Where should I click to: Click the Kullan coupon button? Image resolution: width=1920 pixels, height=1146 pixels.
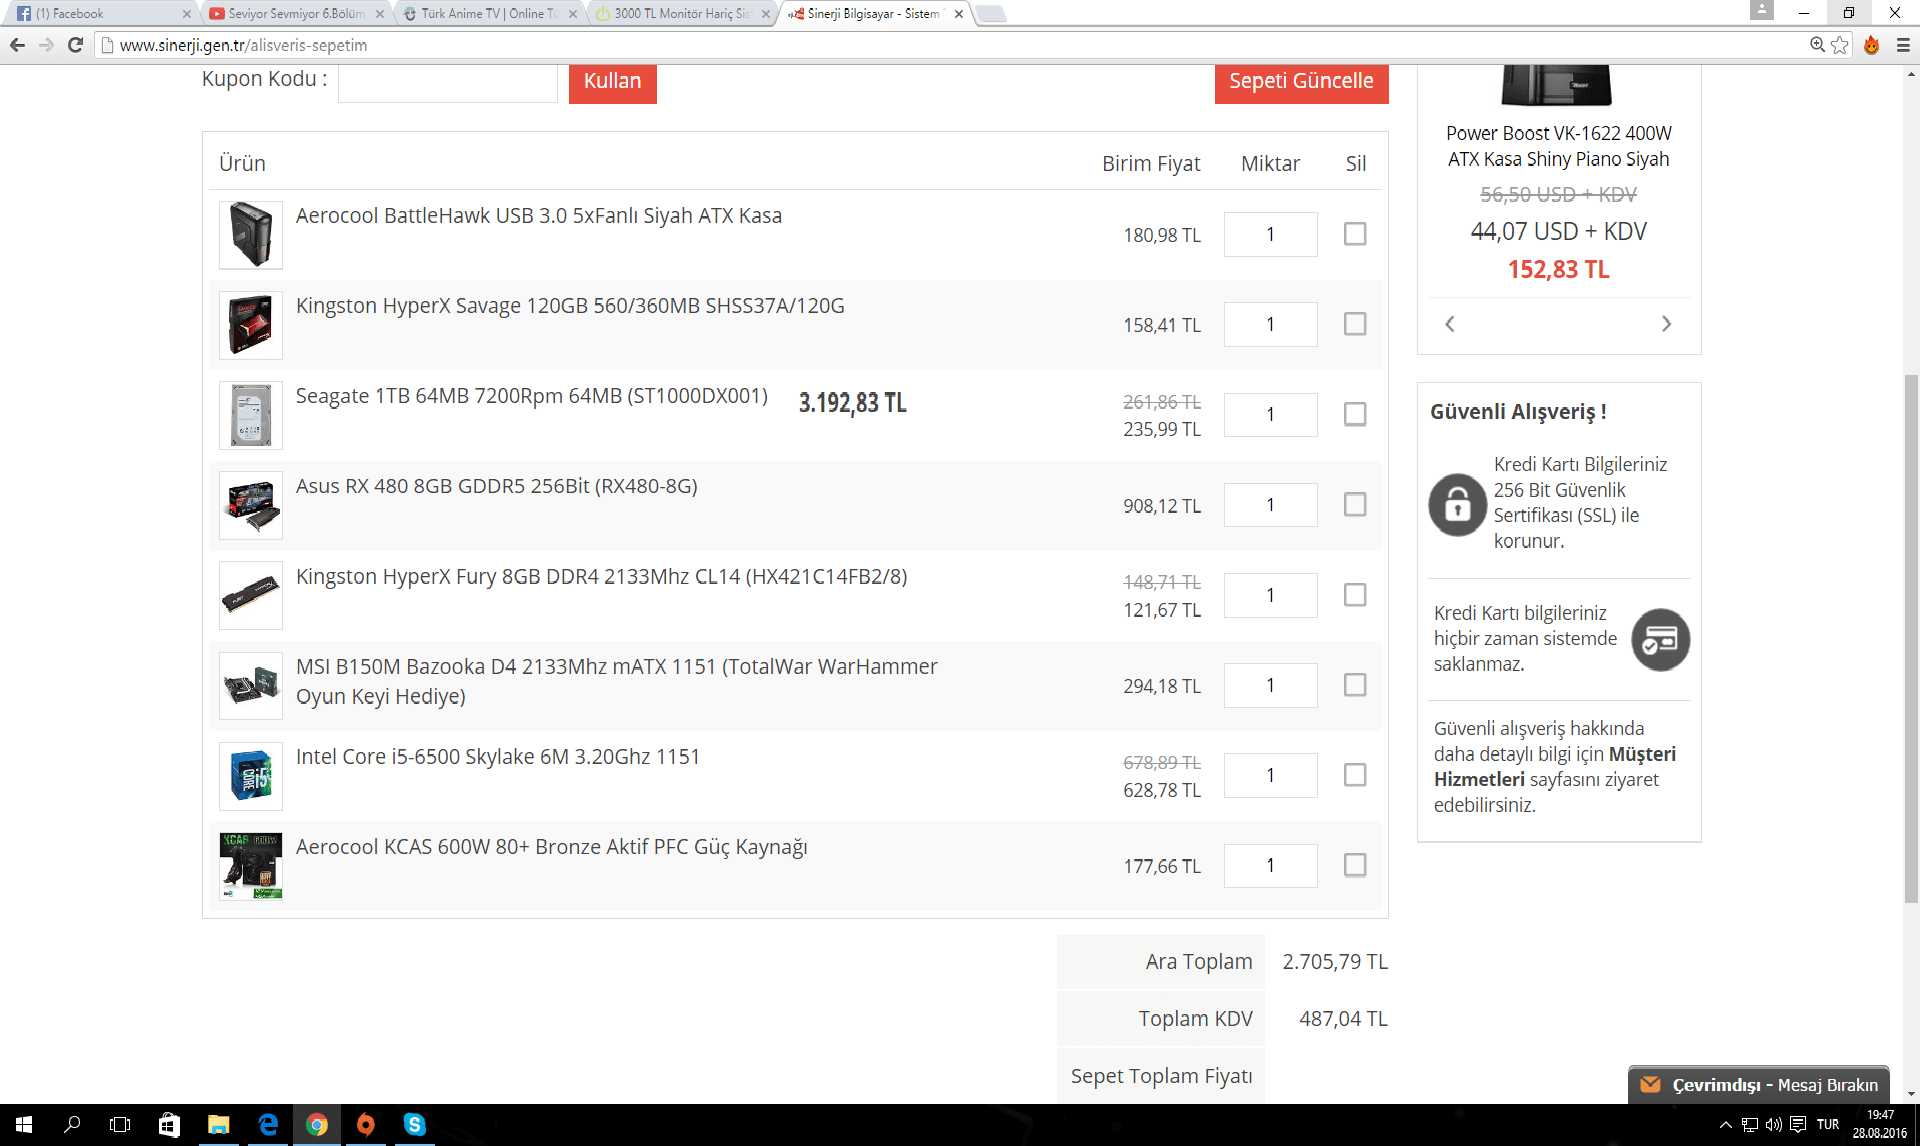point(612,82)
